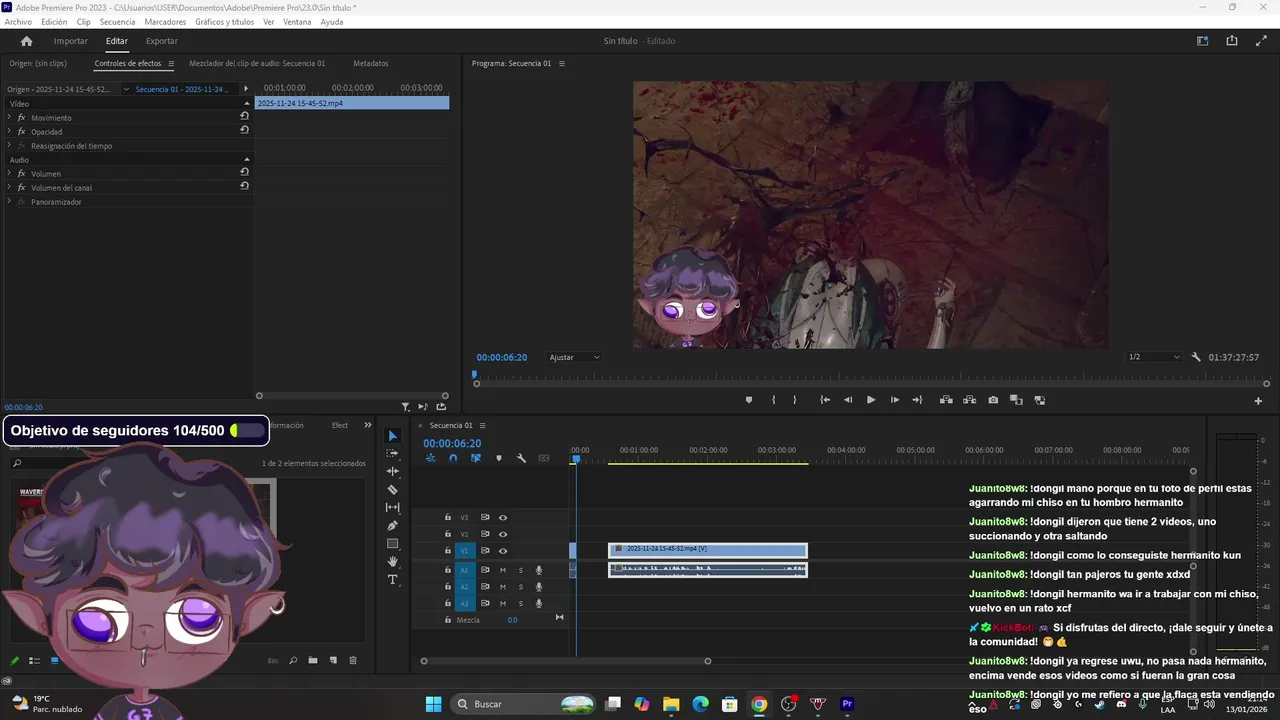Image resolution: width=1280 pixels, height=720 pixels.
Task: Expand the Volumen effect properties
Action: [9, 173]
